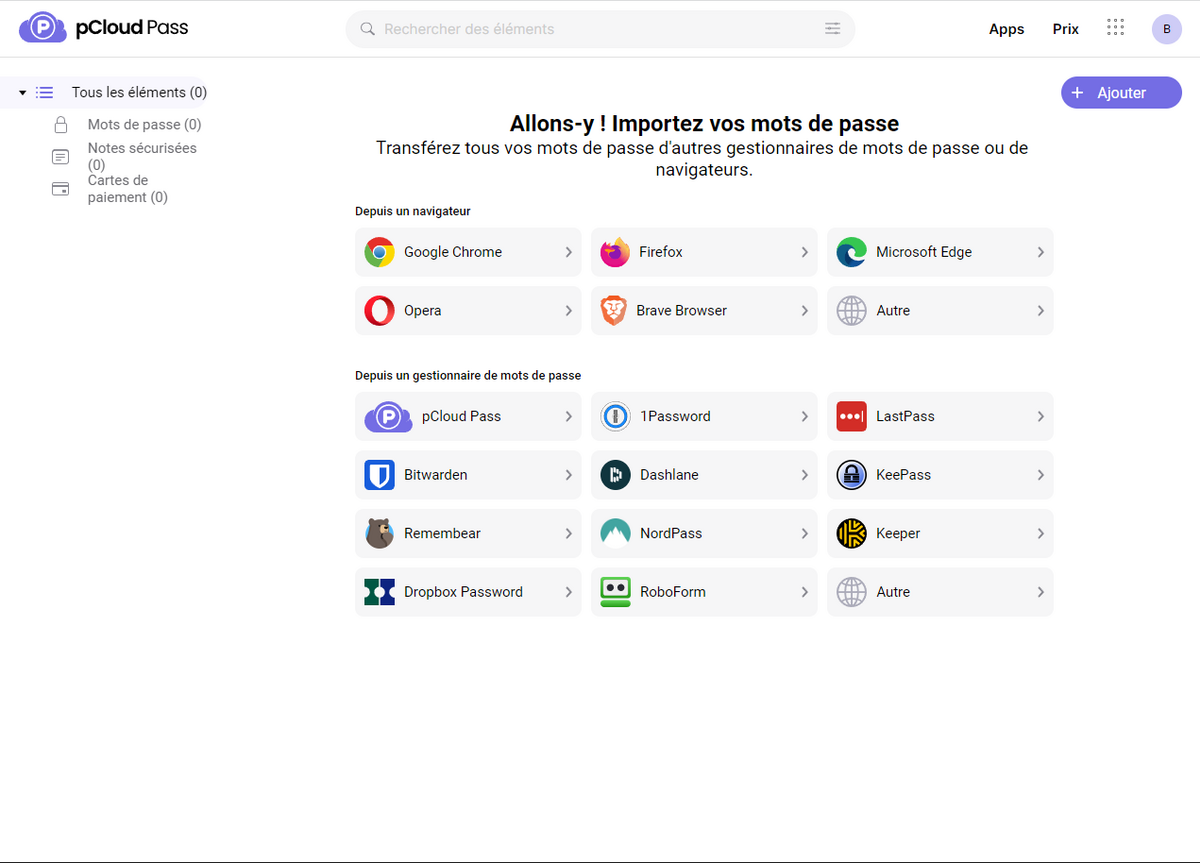The width and height of the screenshot is (1200, 863).
Task: Select Tous les éléments (0)
Action: coord(139,92)
